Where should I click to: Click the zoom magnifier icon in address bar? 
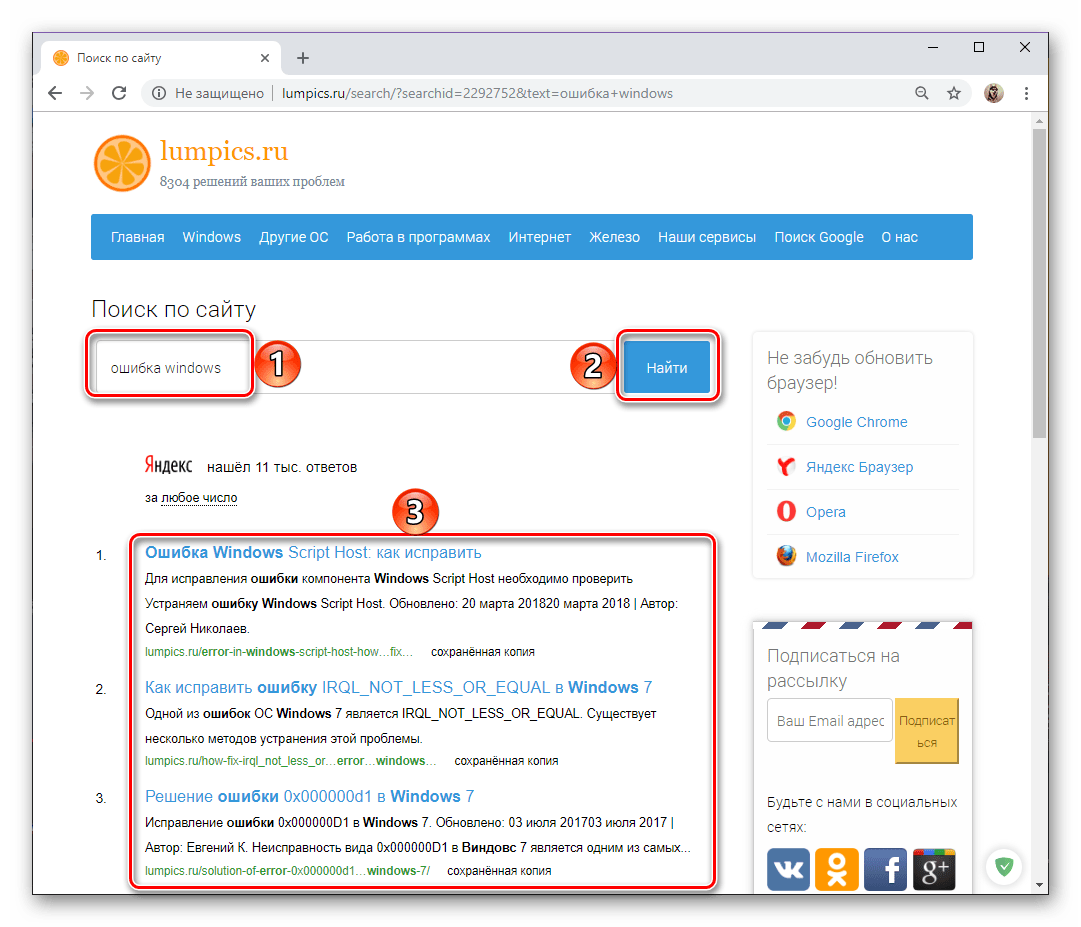(x=922, y=93)
